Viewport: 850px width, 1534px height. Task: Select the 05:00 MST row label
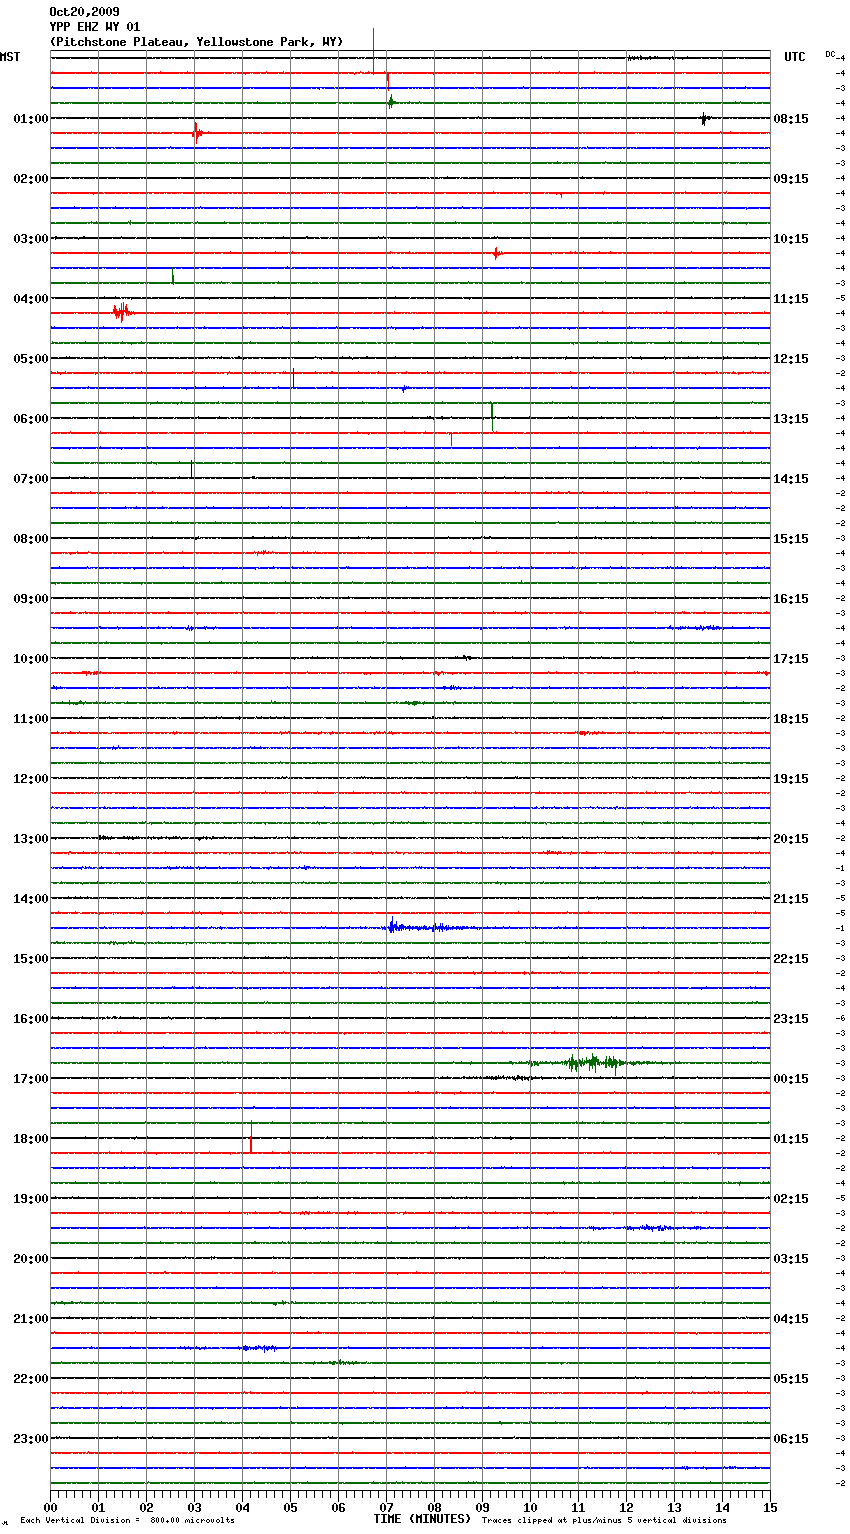pyautogui.click(x=31, y=359)
